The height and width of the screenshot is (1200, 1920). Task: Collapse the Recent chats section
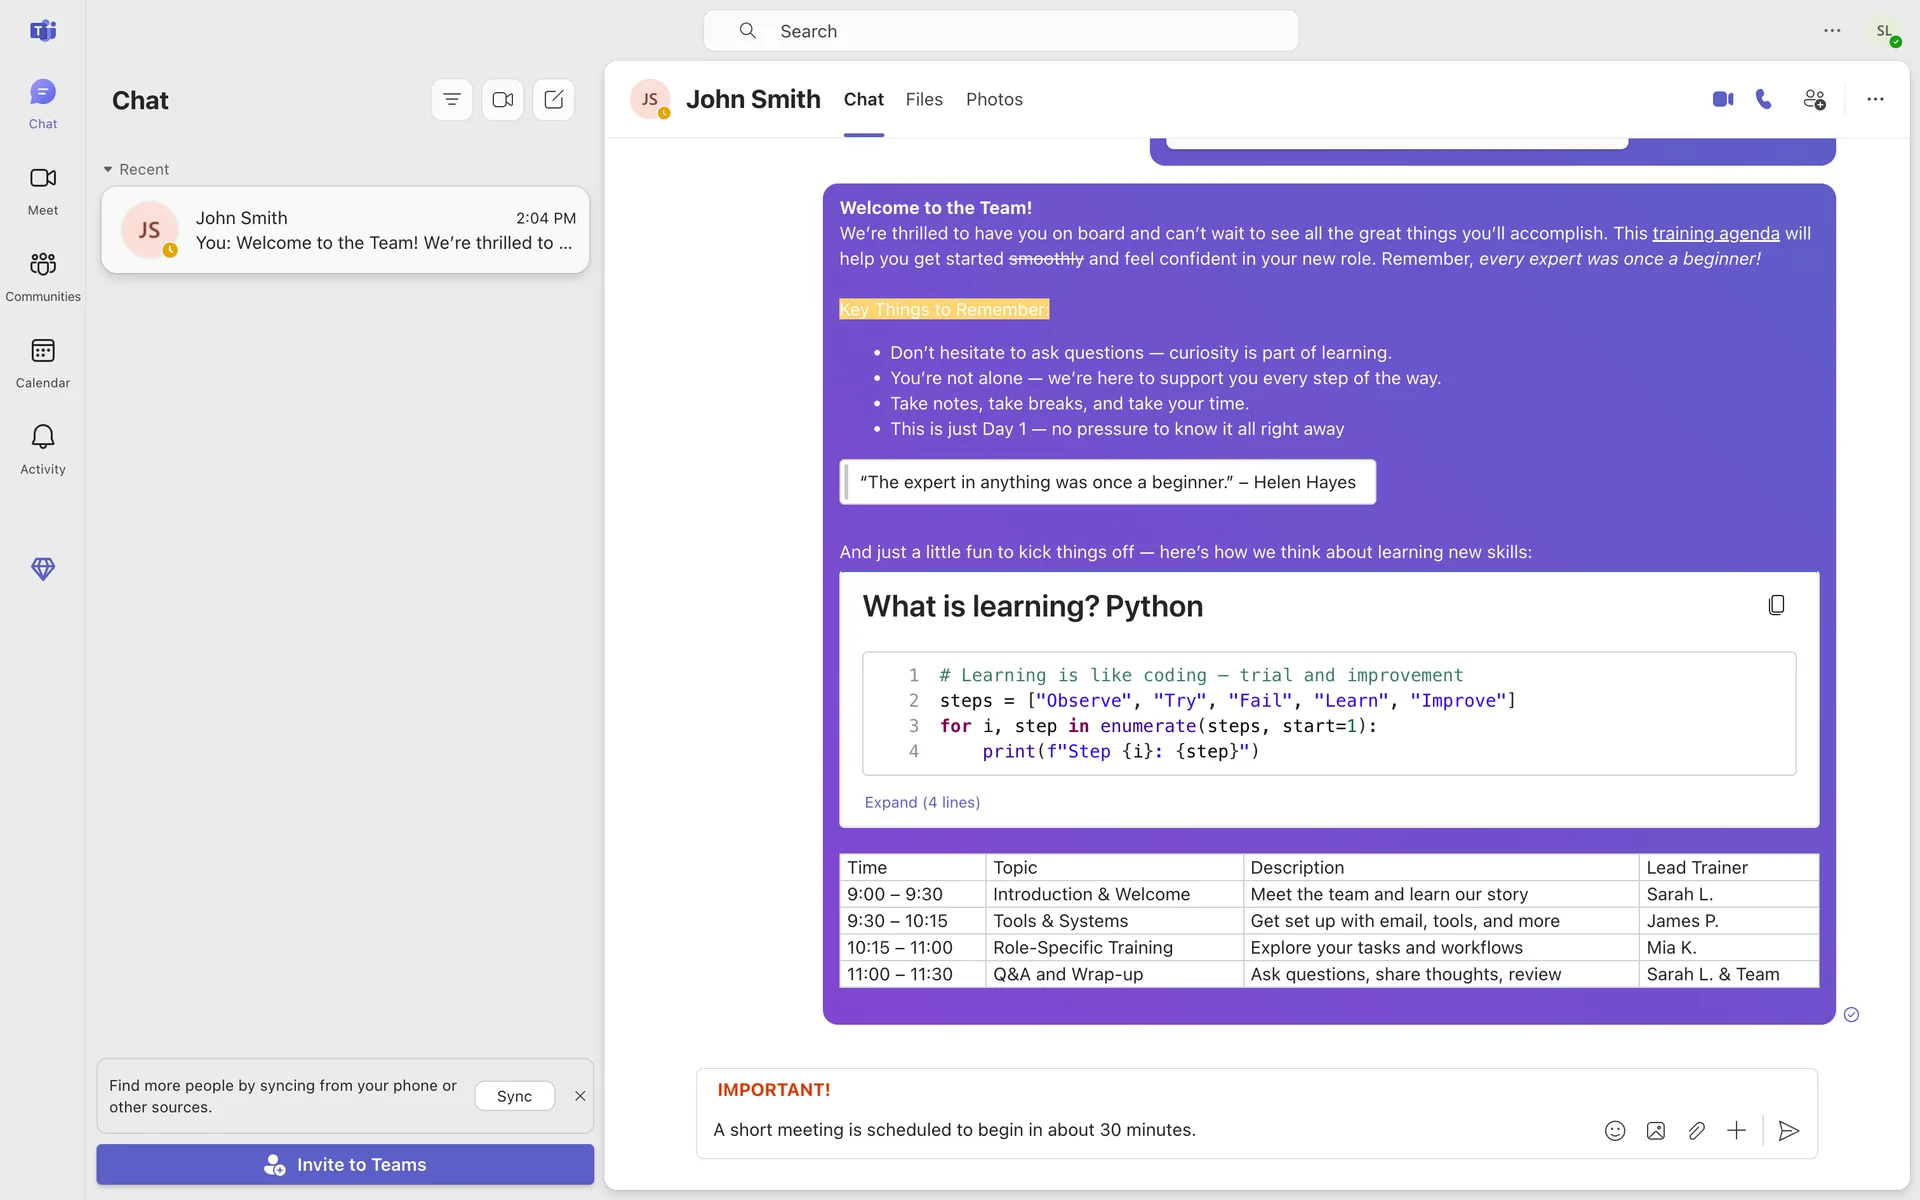[x=108, y=169]
